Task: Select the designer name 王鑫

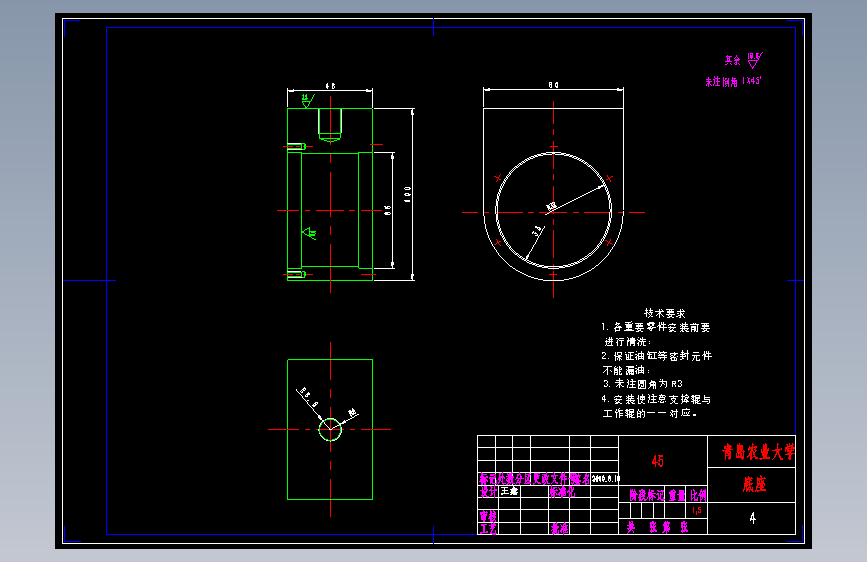Action: pos(509,491)
